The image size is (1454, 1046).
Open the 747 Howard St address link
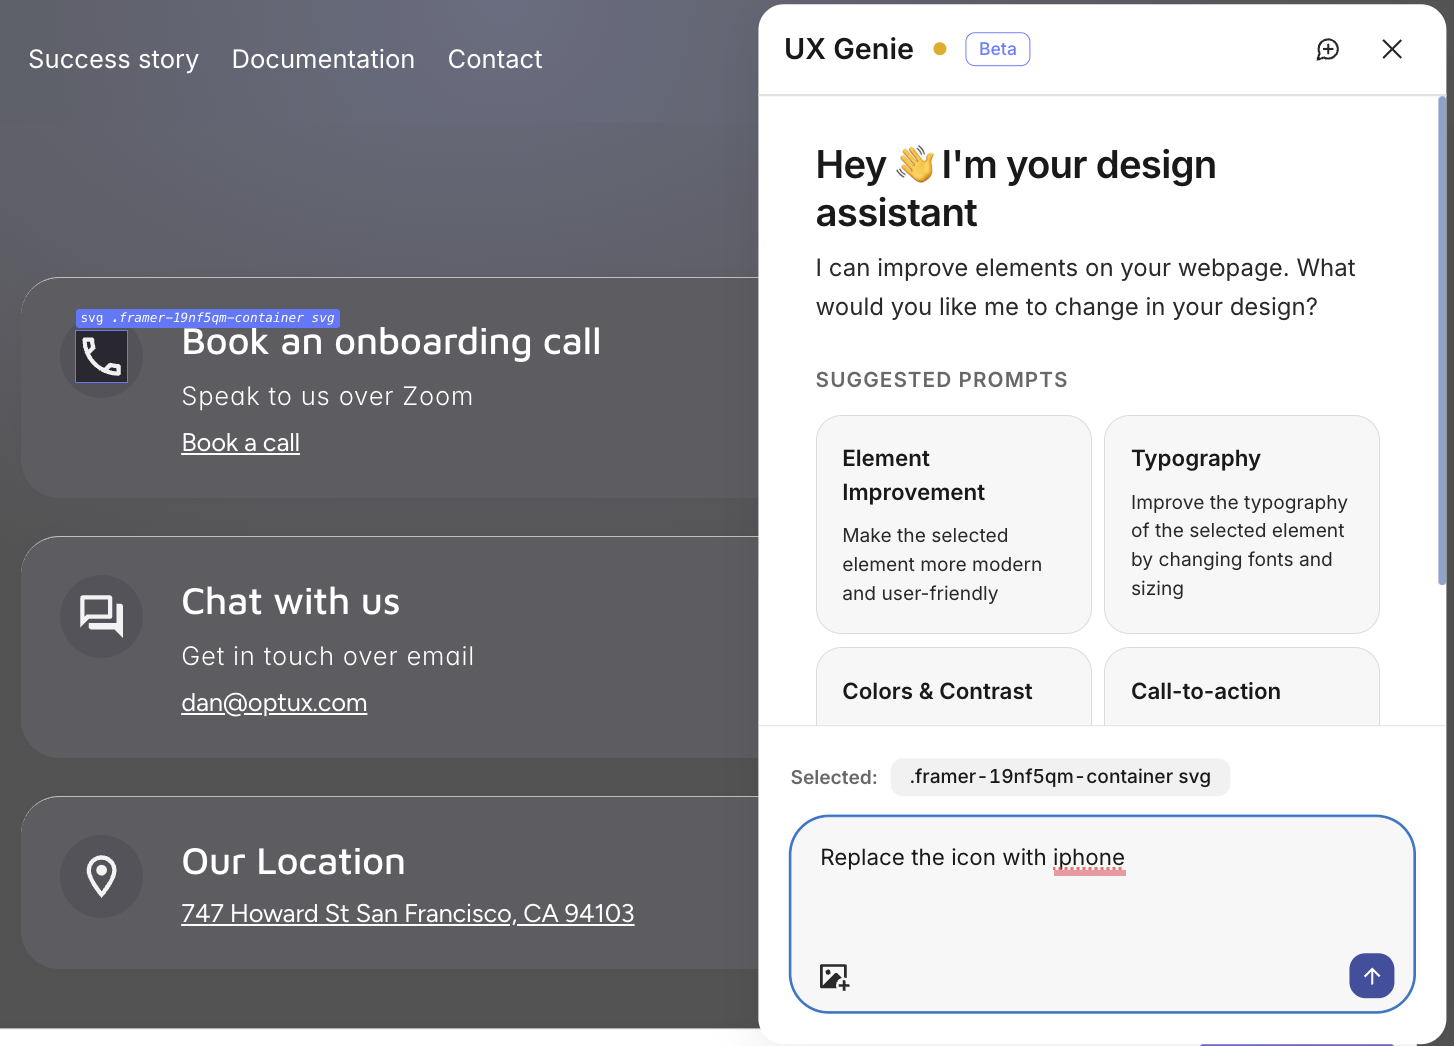[x=407, y=913]
